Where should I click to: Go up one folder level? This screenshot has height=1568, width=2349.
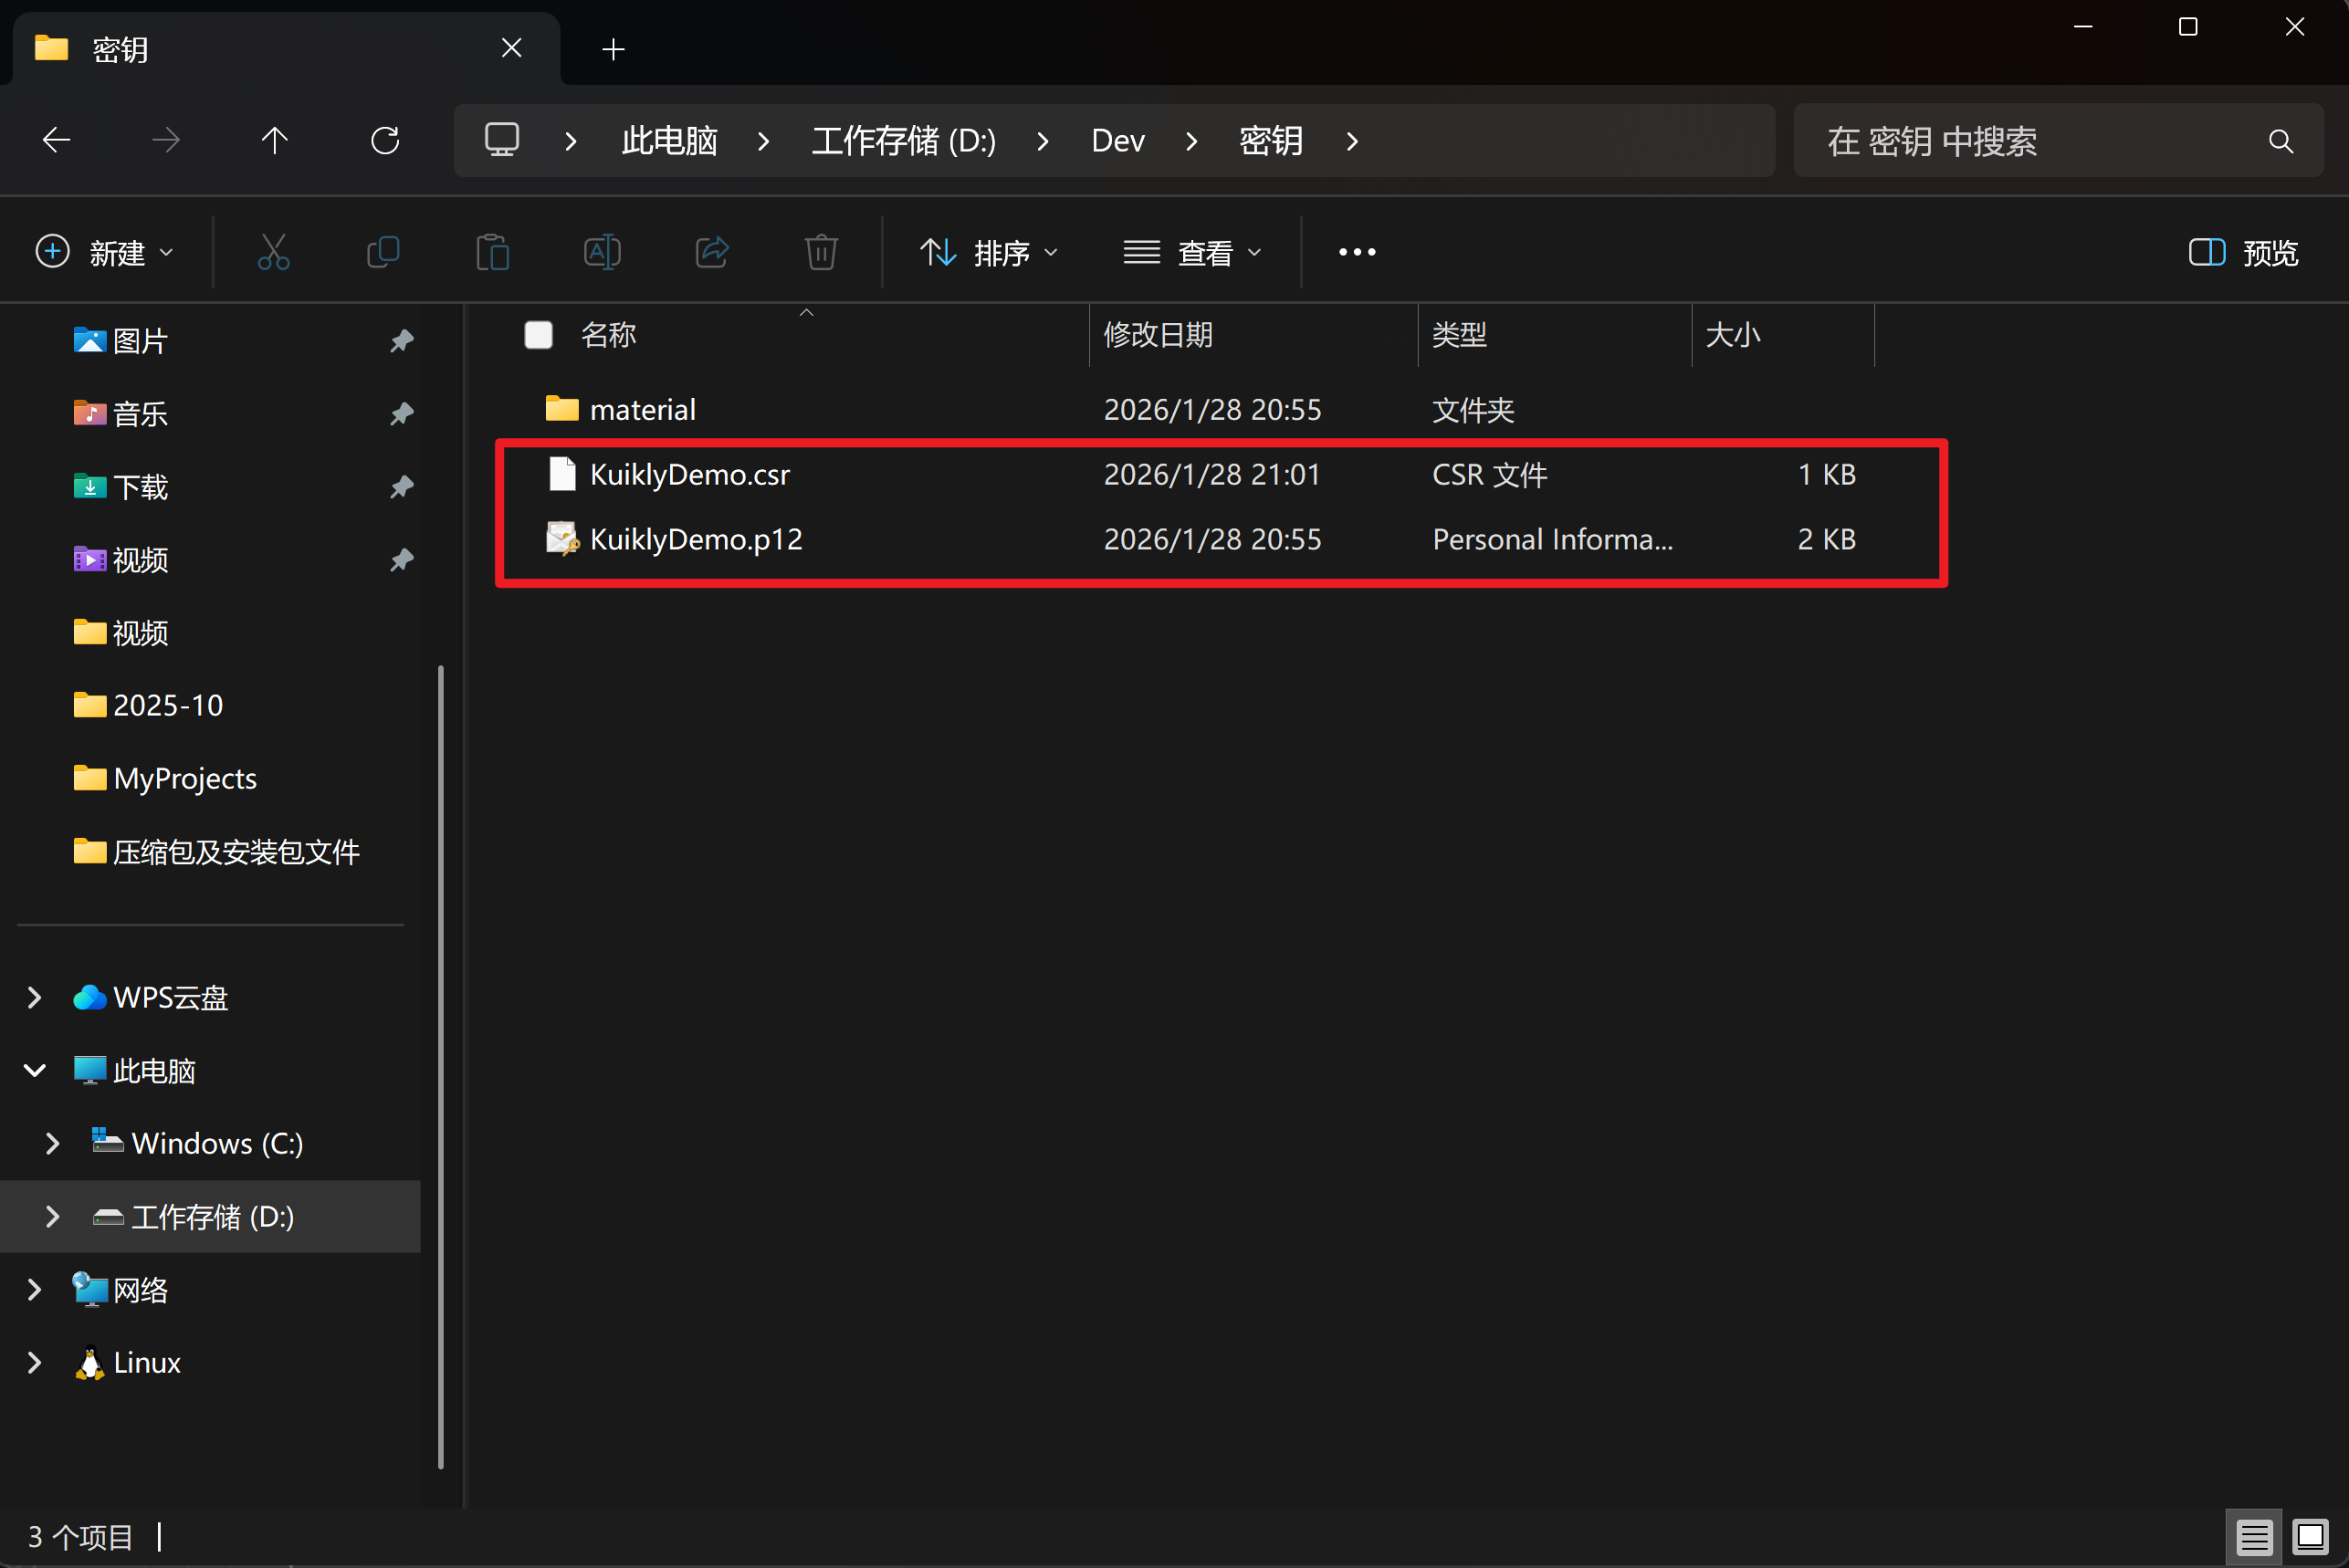[x=274, y=141]
